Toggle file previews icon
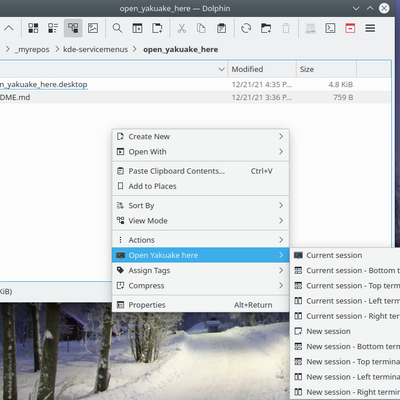Image resolution: width=400 pixels, height=400 pixels. (93, 28)
